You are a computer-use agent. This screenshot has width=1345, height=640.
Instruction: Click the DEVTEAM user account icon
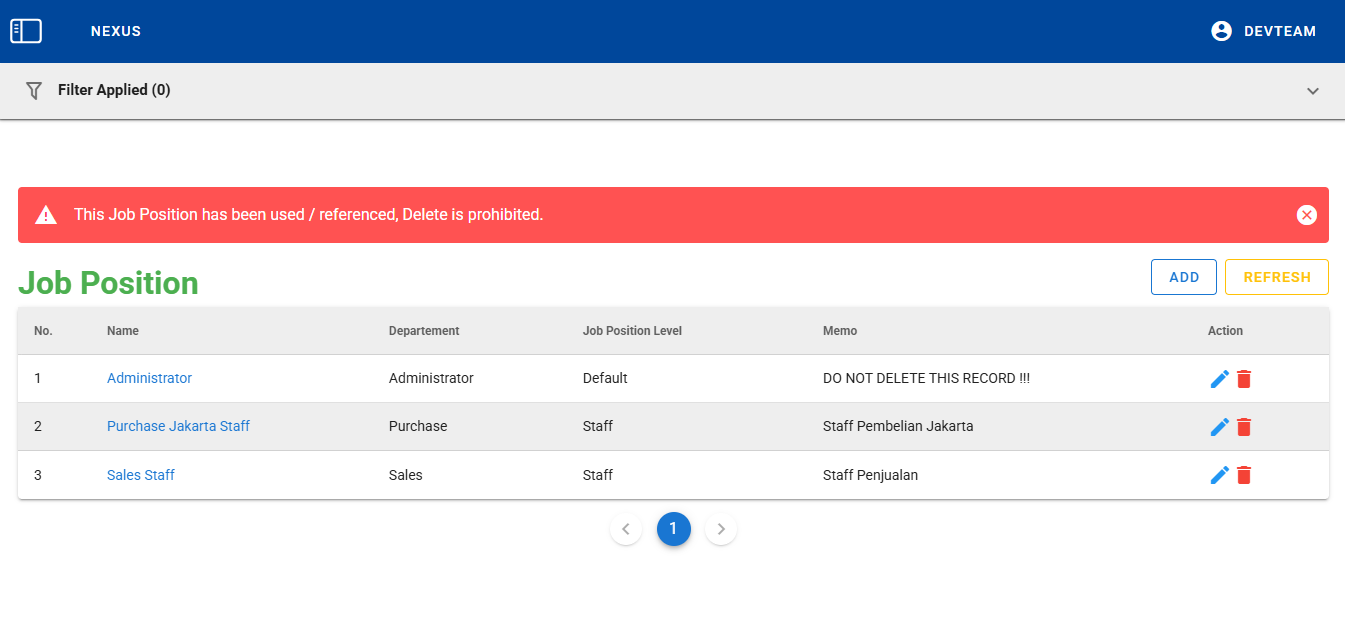1221,31
